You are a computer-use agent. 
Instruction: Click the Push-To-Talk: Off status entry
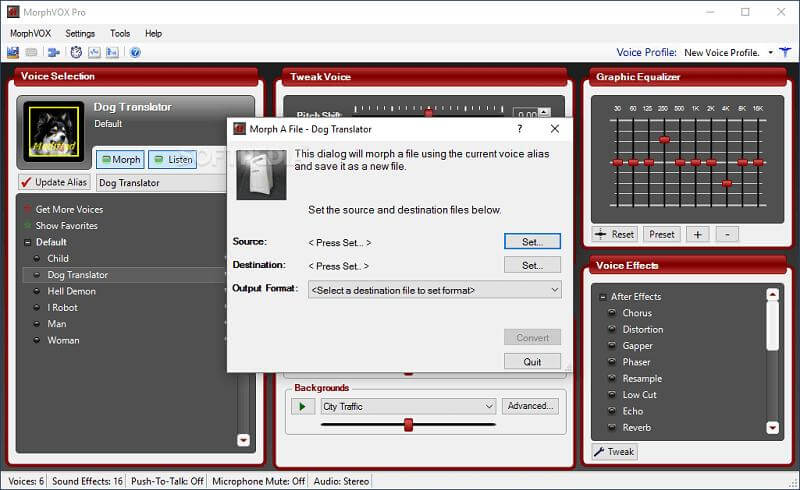click(x=167, y=481)
